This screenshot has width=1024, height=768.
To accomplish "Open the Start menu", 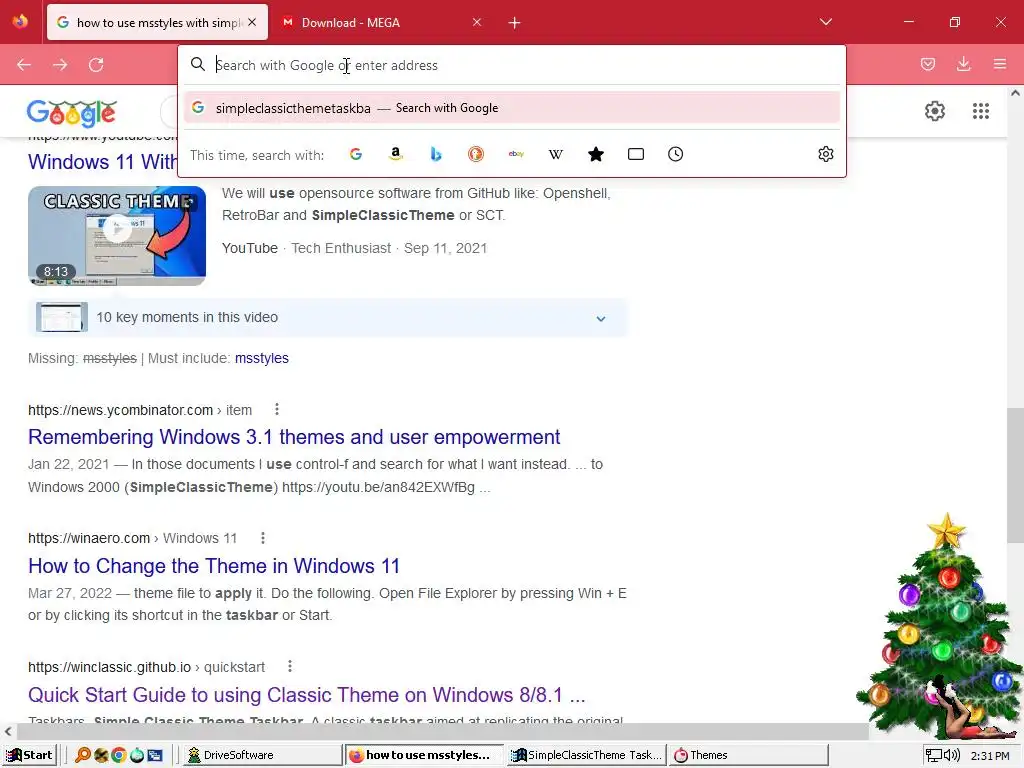I will click(30, 755).
